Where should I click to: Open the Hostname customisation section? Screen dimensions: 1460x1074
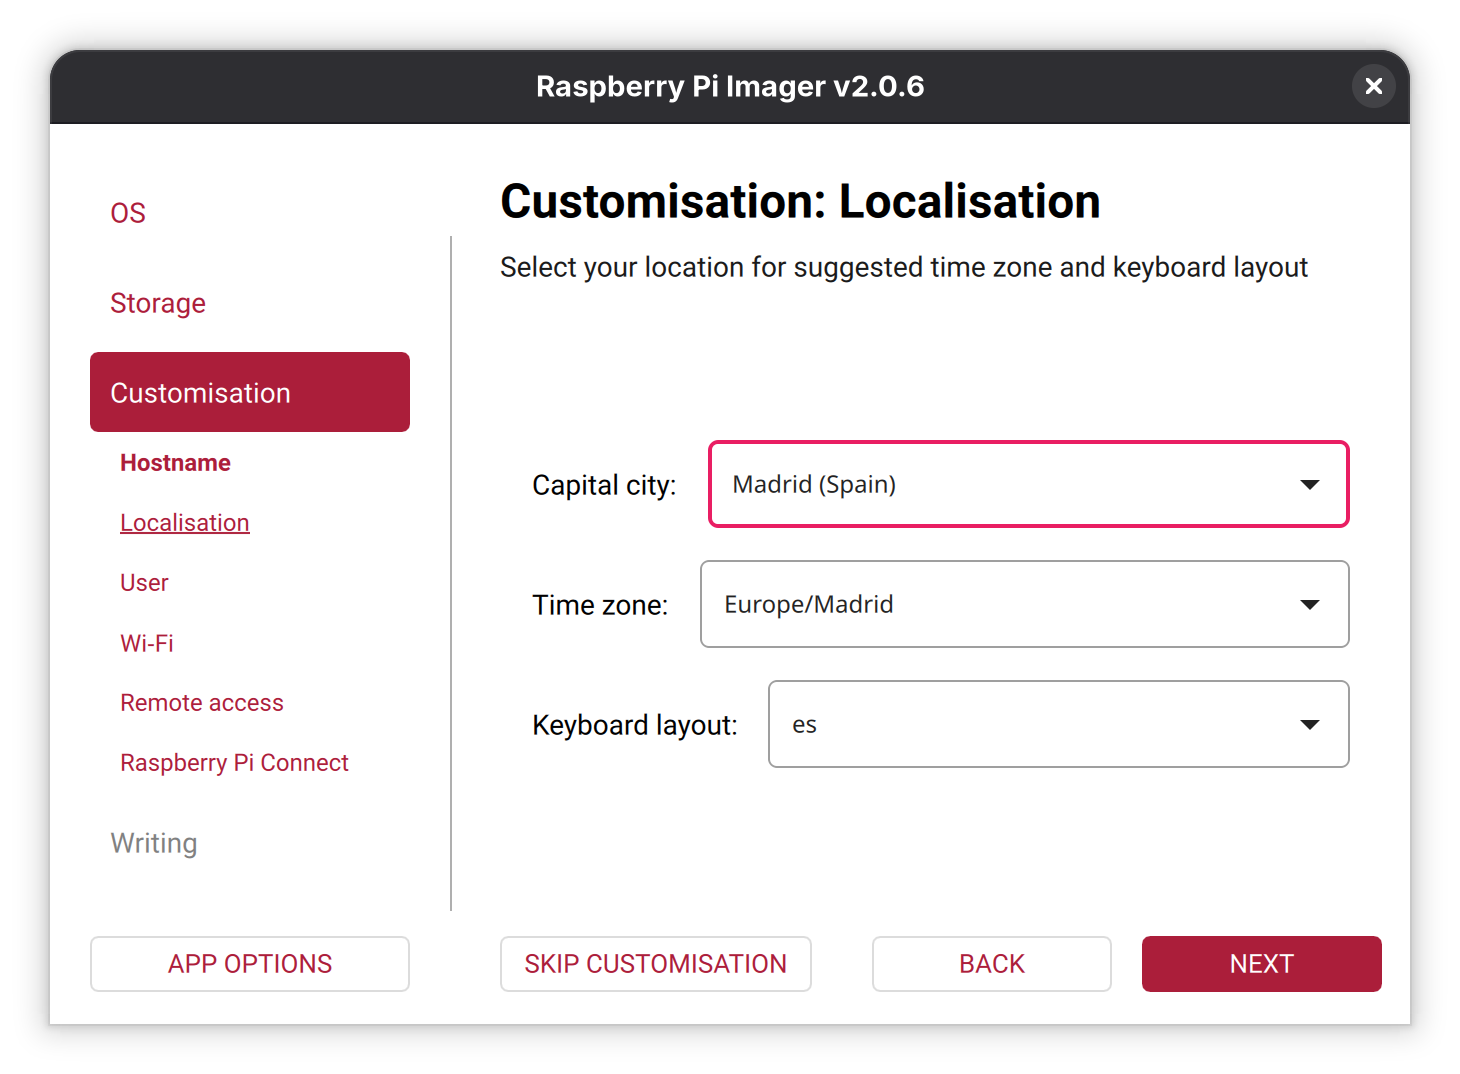point(175,463)
